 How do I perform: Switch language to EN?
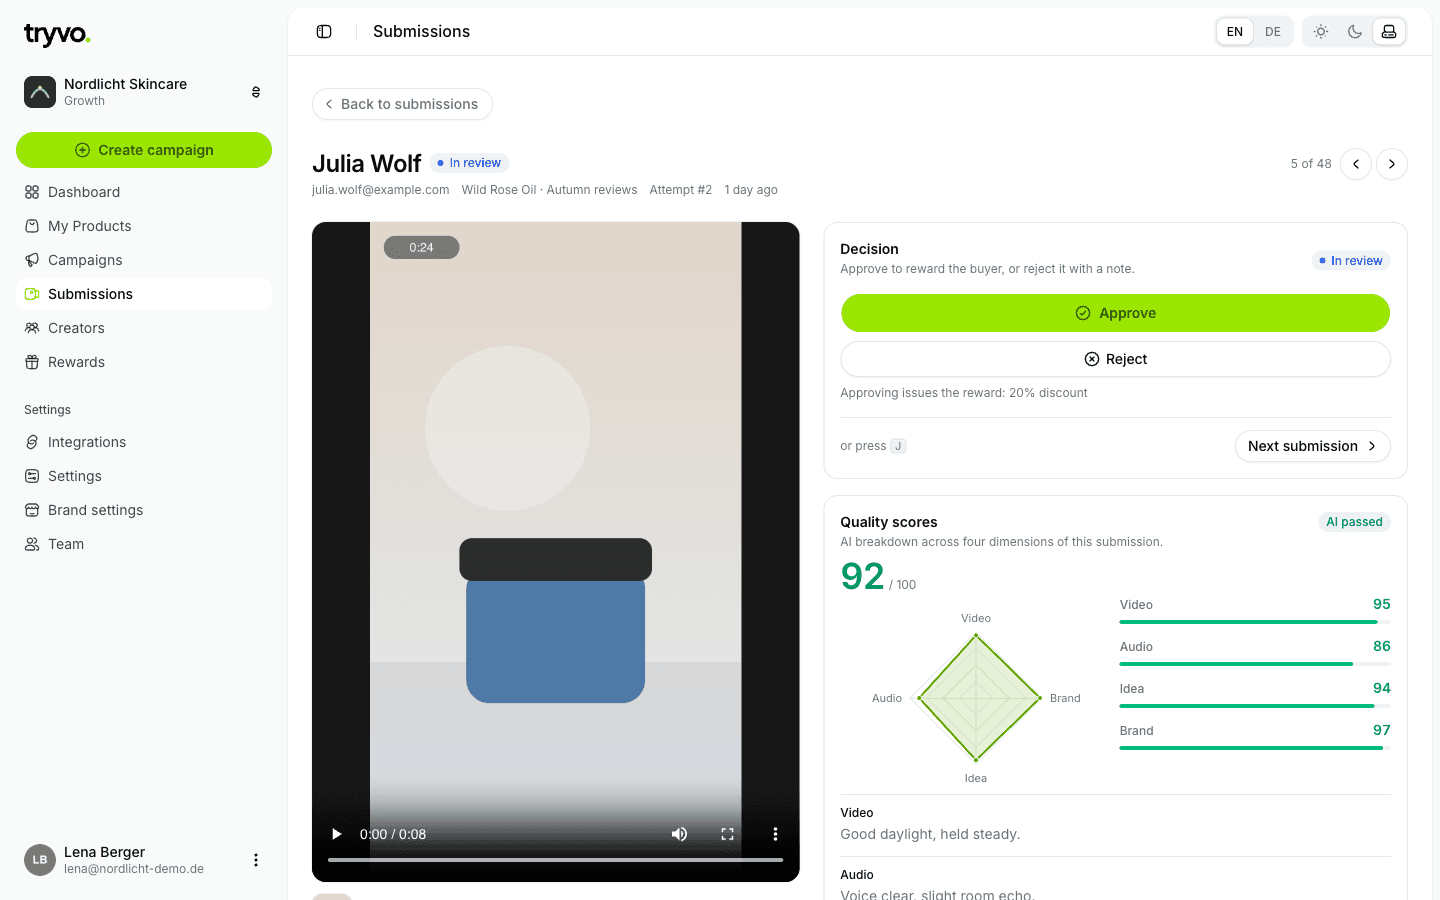coord(1235,32)
